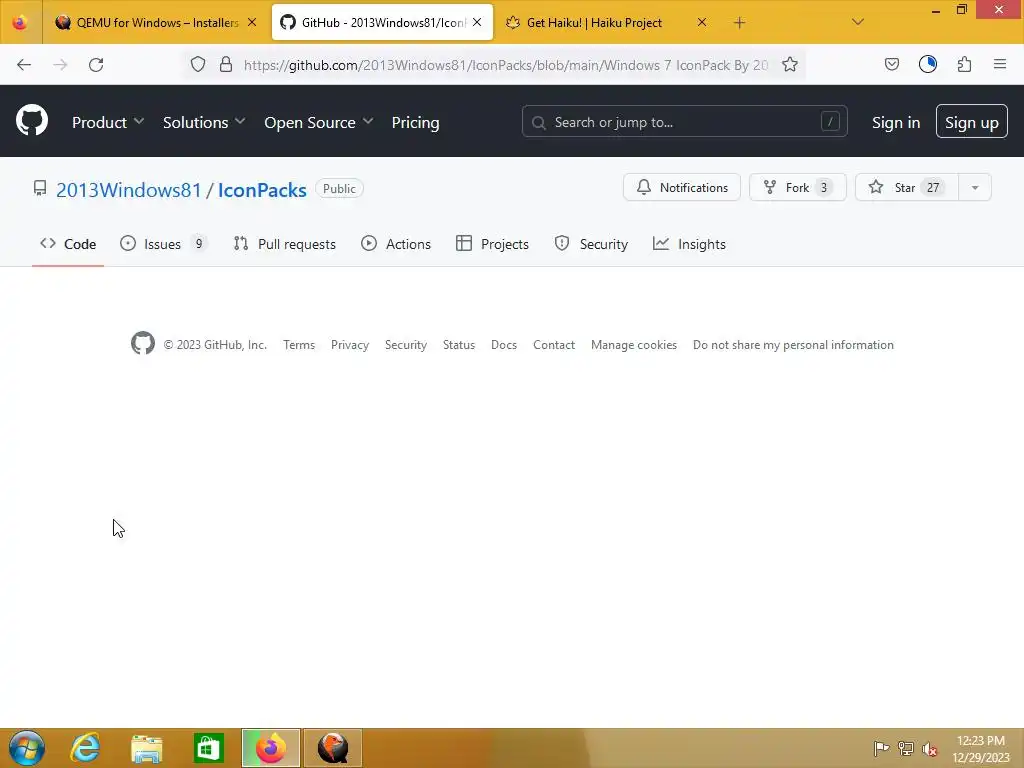The image size is (1024, 768).
Task: Open Firefox hamburger application menu
Action: tap(1000, 64)
